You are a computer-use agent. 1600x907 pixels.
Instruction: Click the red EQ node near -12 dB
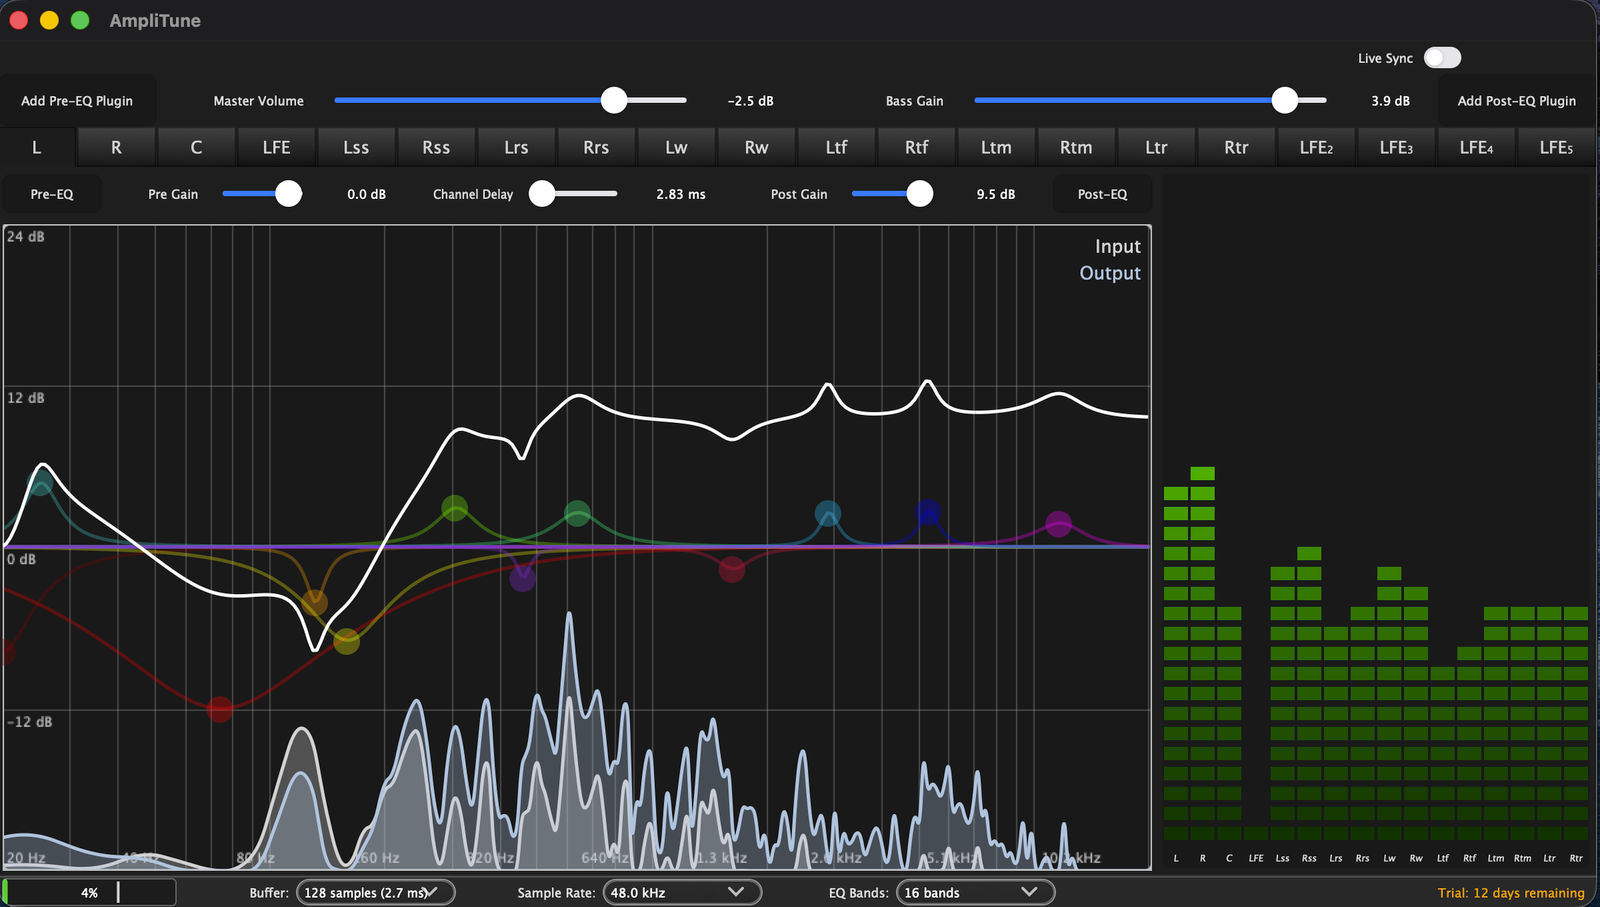[220, 709]
